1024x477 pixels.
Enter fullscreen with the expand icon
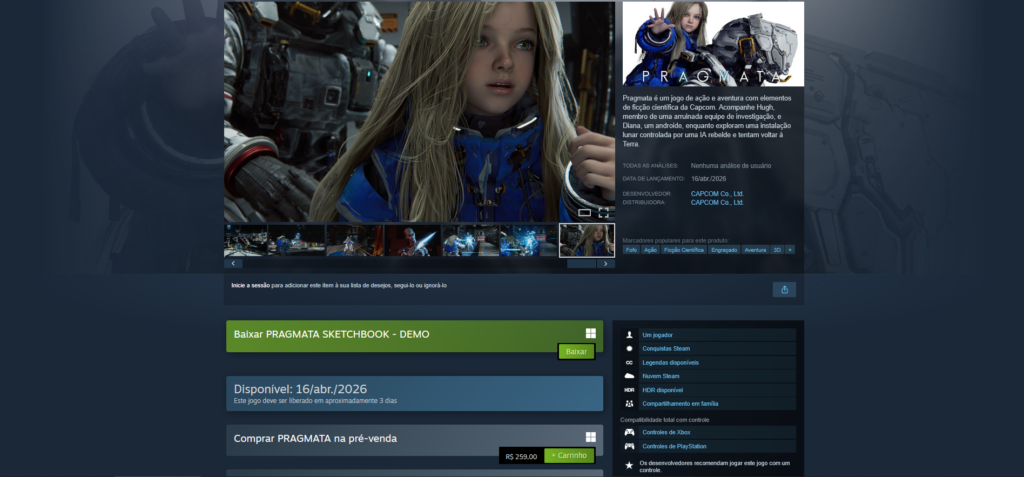603,212
